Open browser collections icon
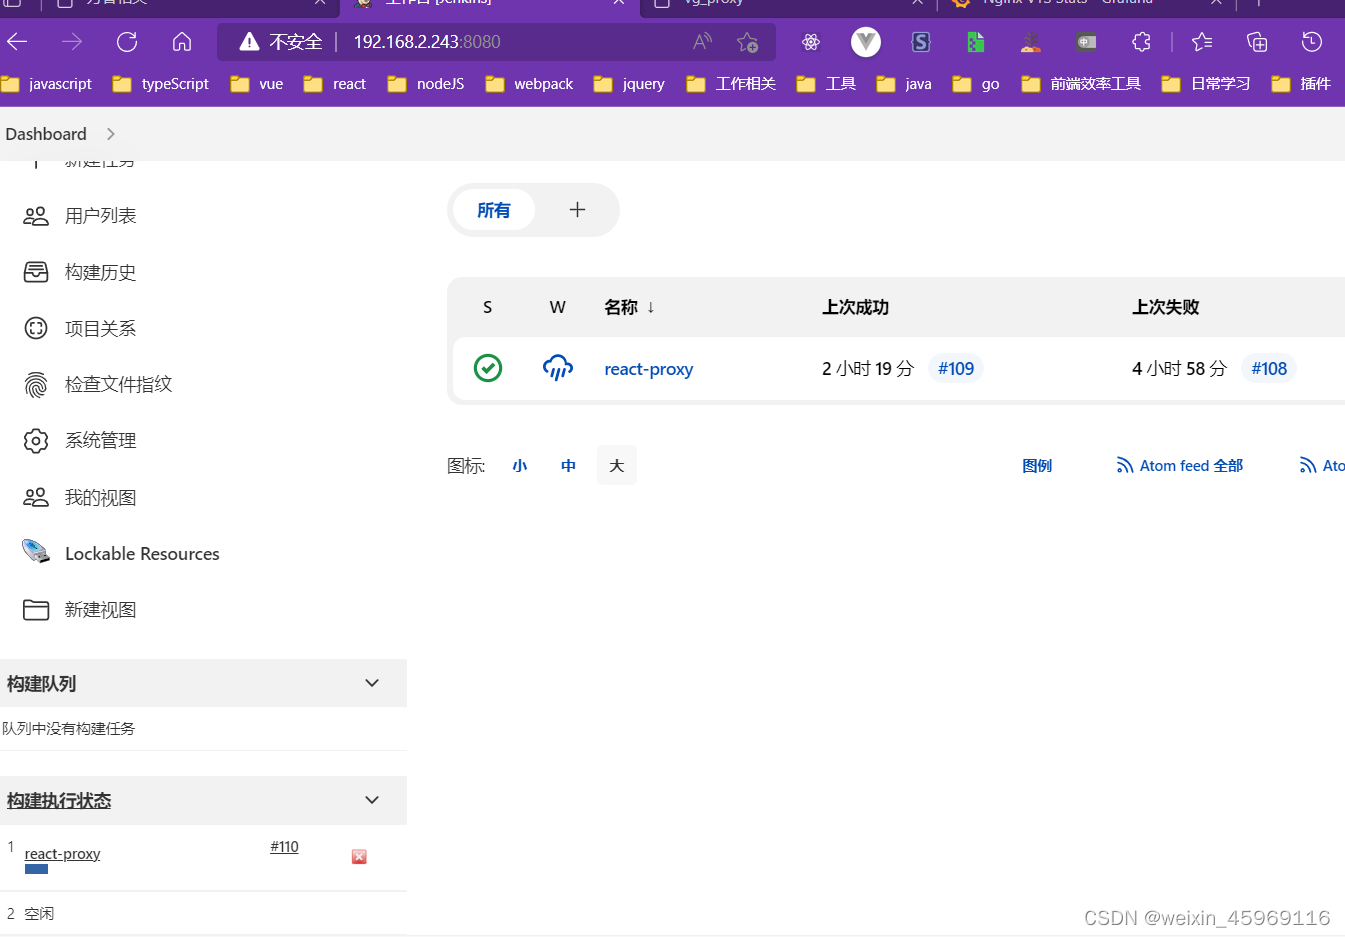1345x937 pixels. pos(1257,42)
